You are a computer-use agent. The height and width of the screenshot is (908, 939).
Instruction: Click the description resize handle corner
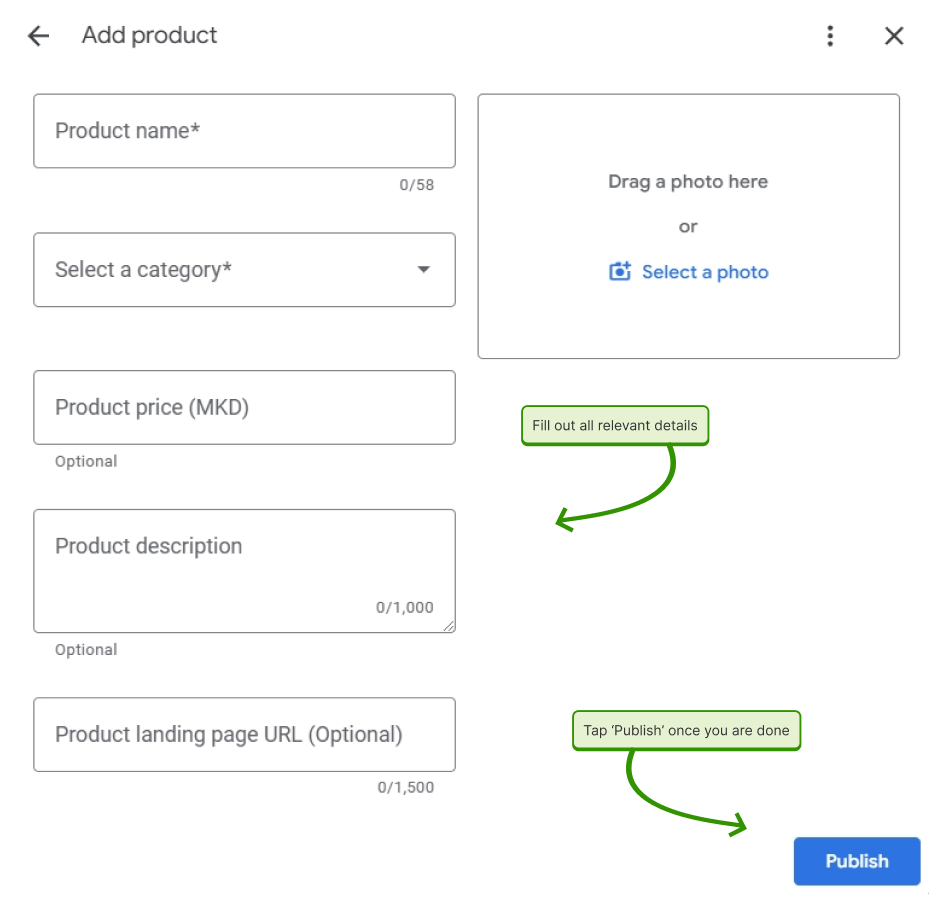point(449,626)
